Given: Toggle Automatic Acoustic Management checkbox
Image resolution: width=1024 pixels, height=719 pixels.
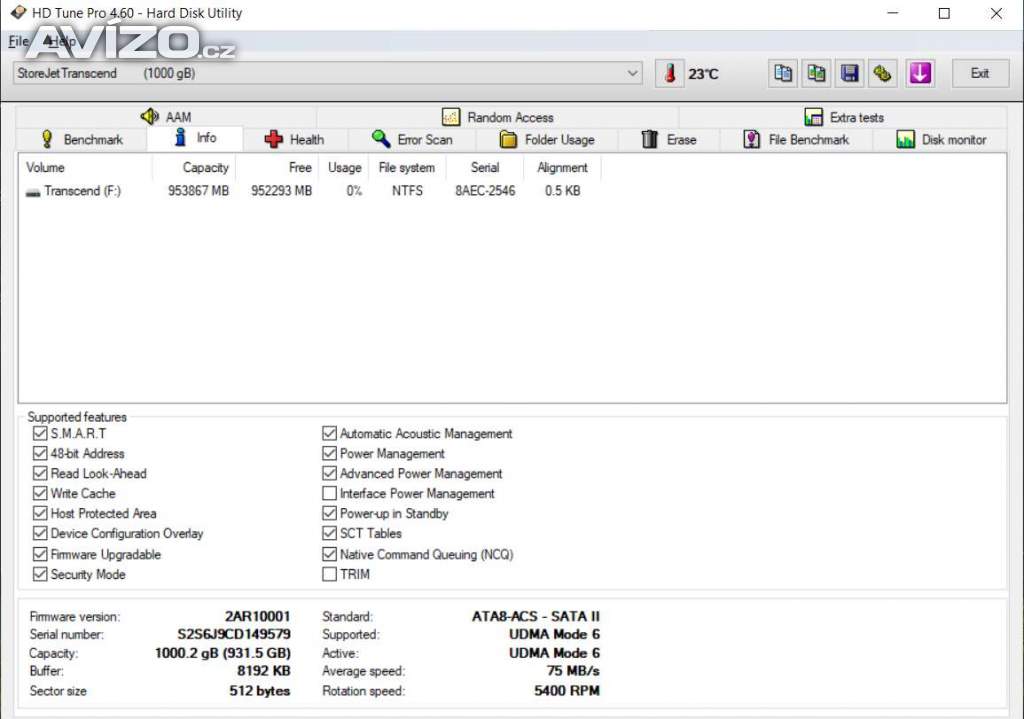Looking at the screenshot, I should pyautogui.click(x=329, y=434).
